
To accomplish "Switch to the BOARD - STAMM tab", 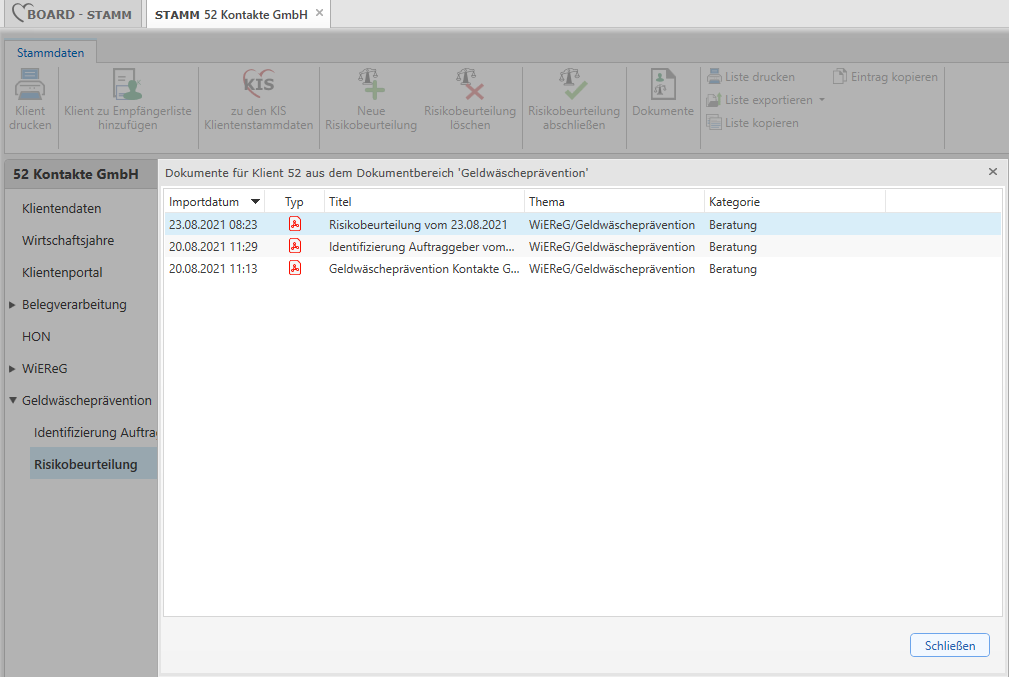I will (72, 14).
